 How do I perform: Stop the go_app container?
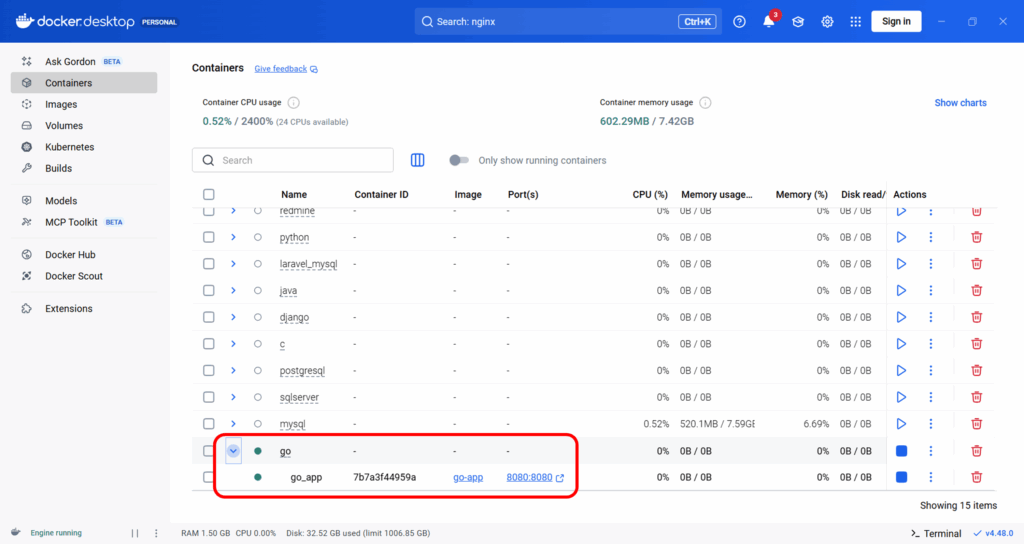(901, 478)
